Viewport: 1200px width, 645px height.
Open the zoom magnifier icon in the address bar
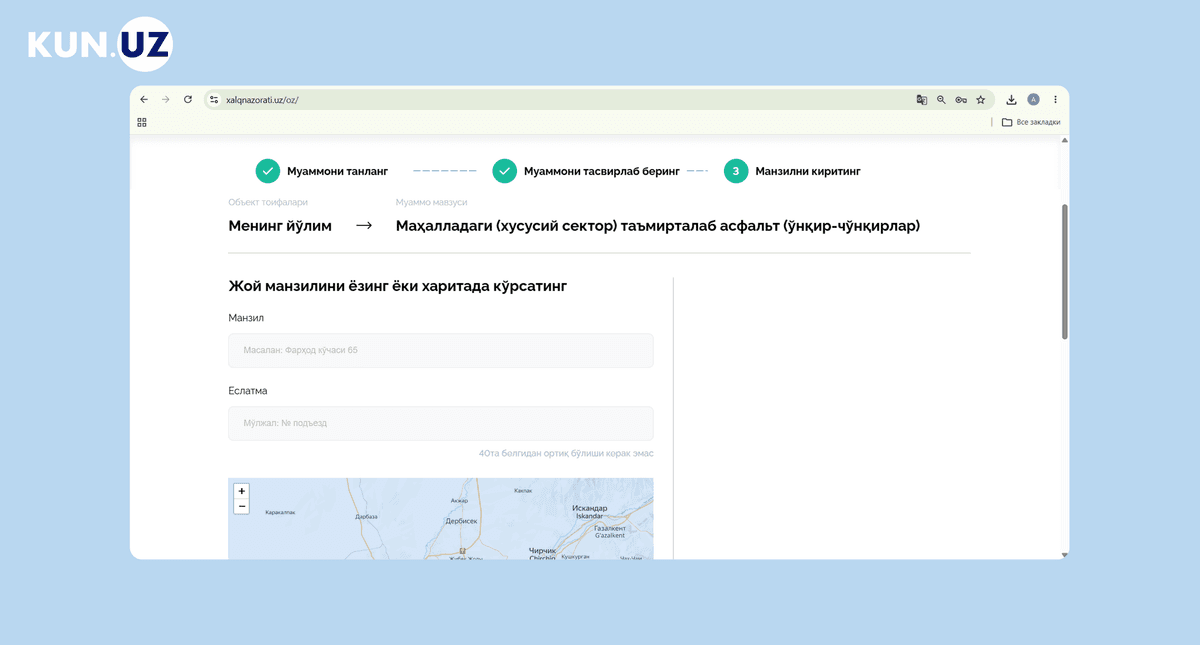tap(941, 100)
